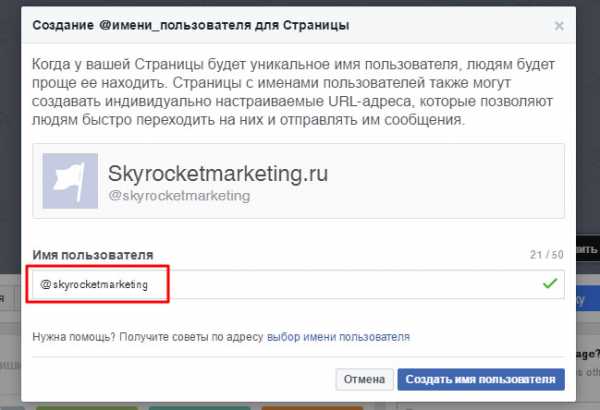Click the dialog title 'Создание @имени_пользователя для Страницы'

tap(191, 25)
